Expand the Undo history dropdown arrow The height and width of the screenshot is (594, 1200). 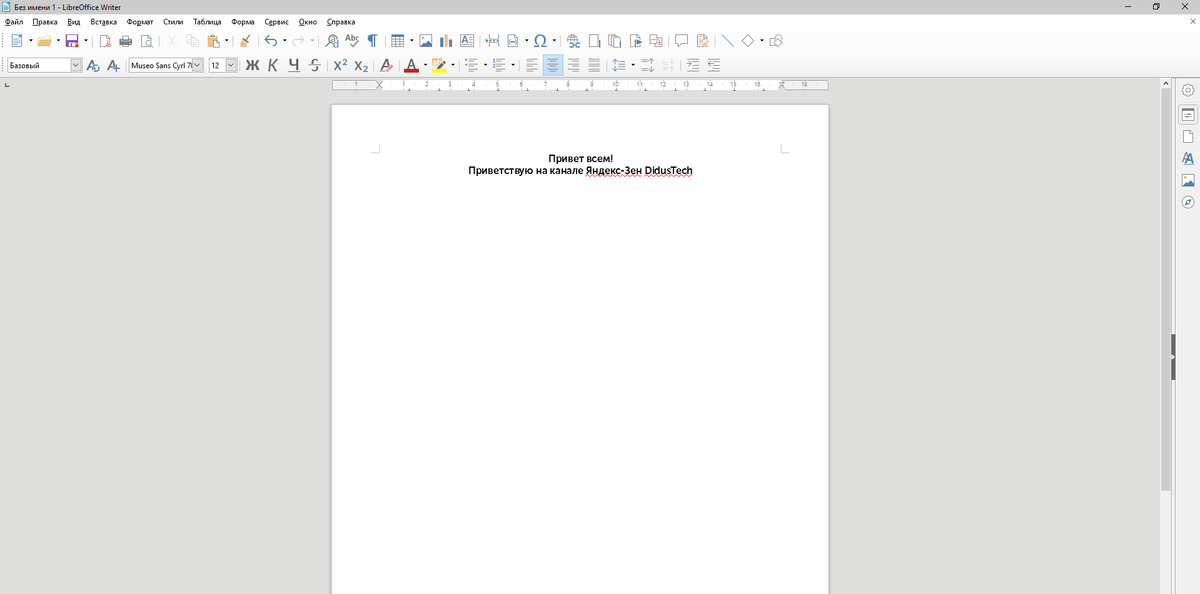(x=284, y=41)
